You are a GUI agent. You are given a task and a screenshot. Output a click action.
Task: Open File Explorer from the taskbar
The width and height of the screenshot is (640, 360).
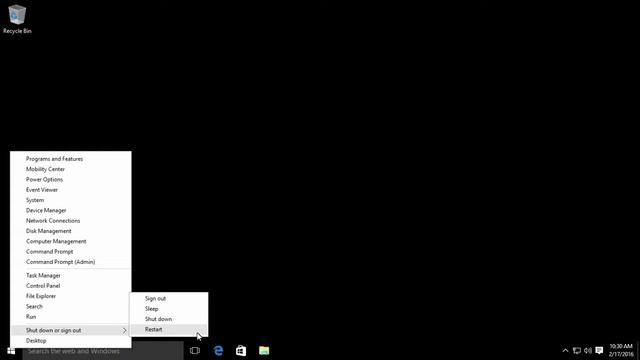264,351
